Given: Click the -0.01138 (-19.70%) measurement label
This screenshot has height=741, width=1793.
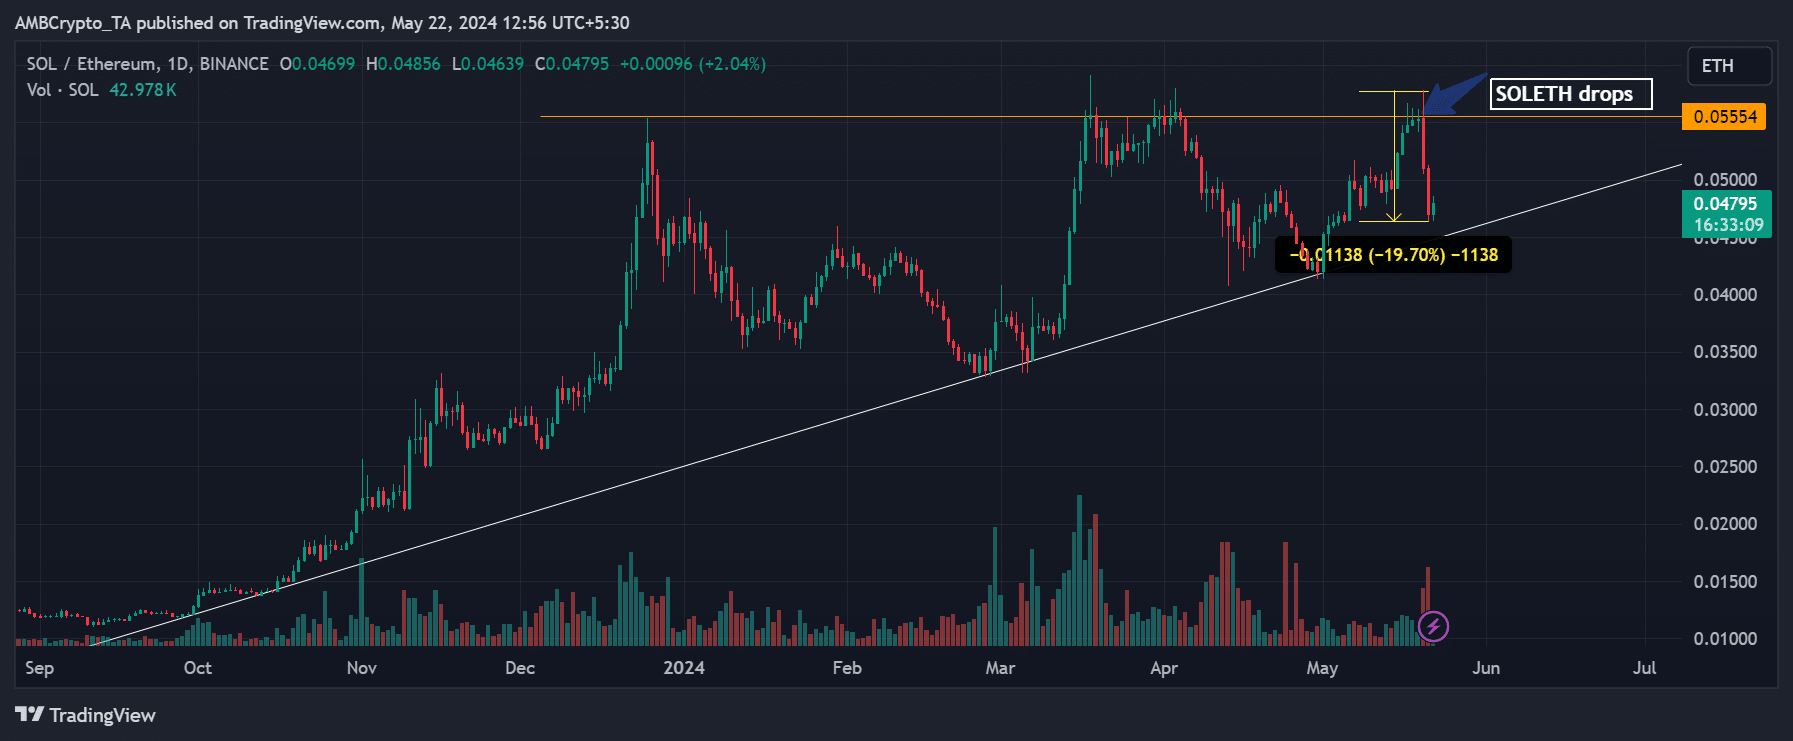Looking at the screenshot, I should pos(1394,255).
